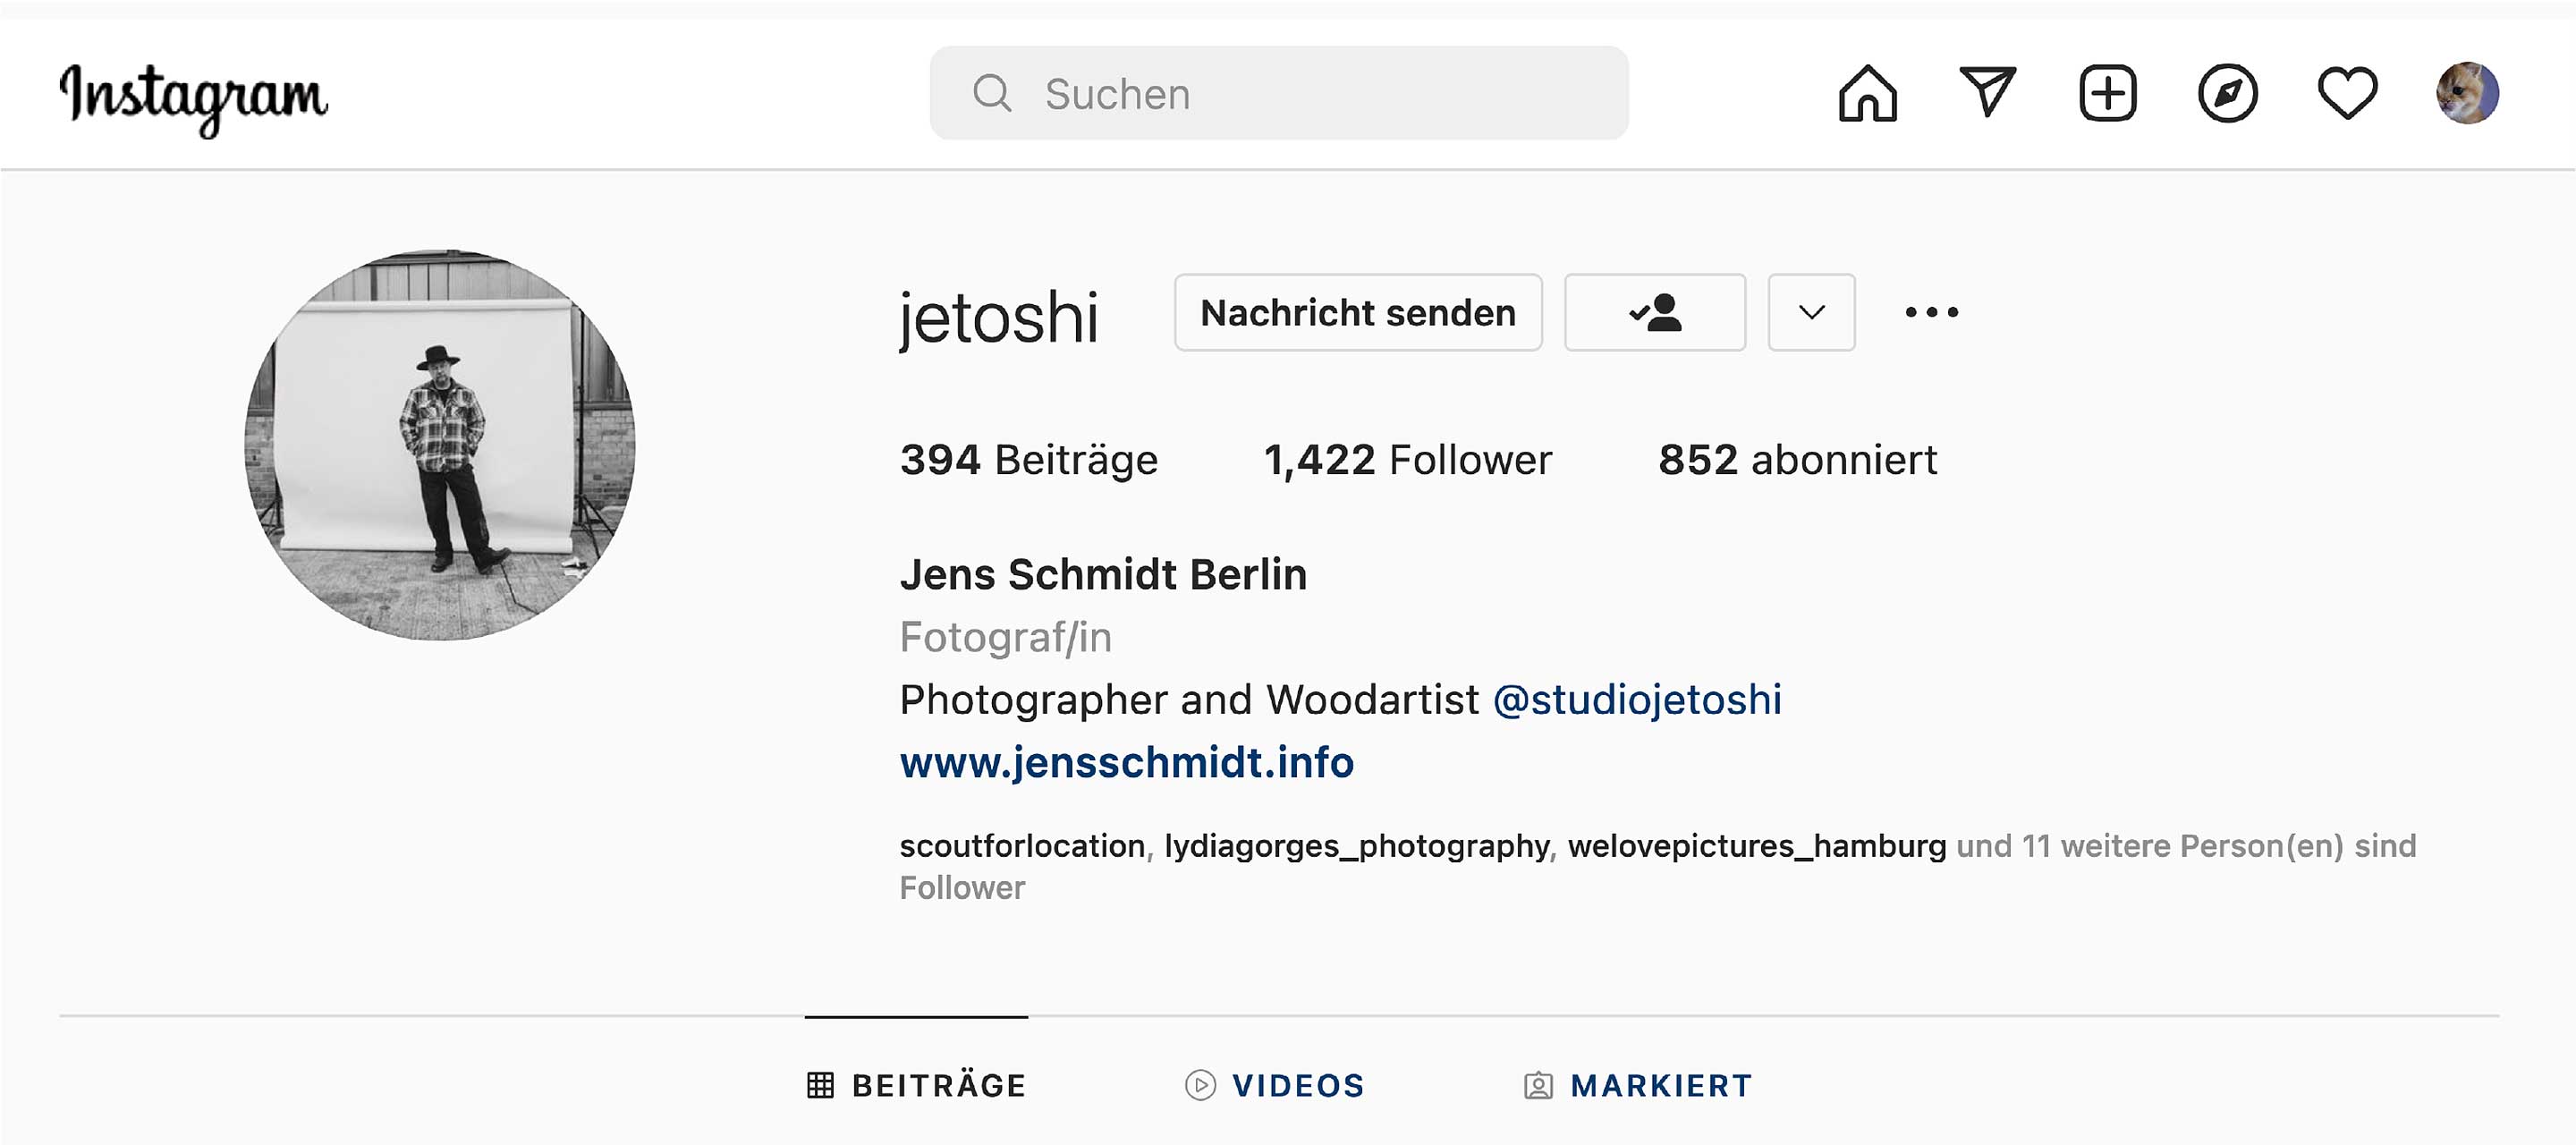Select the Beiträge tab

coord(917,1085)
